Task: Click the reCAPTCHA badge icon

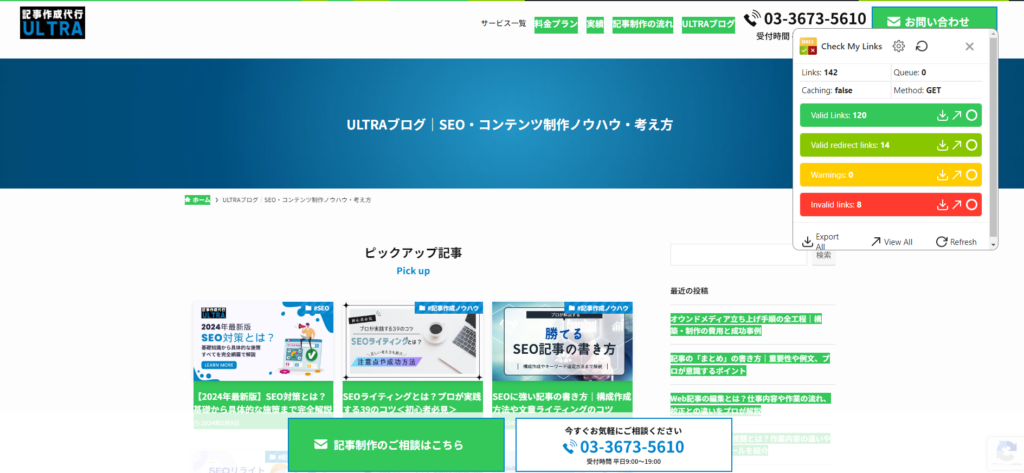Action: pyautogui.click(x=1006, y=453)
